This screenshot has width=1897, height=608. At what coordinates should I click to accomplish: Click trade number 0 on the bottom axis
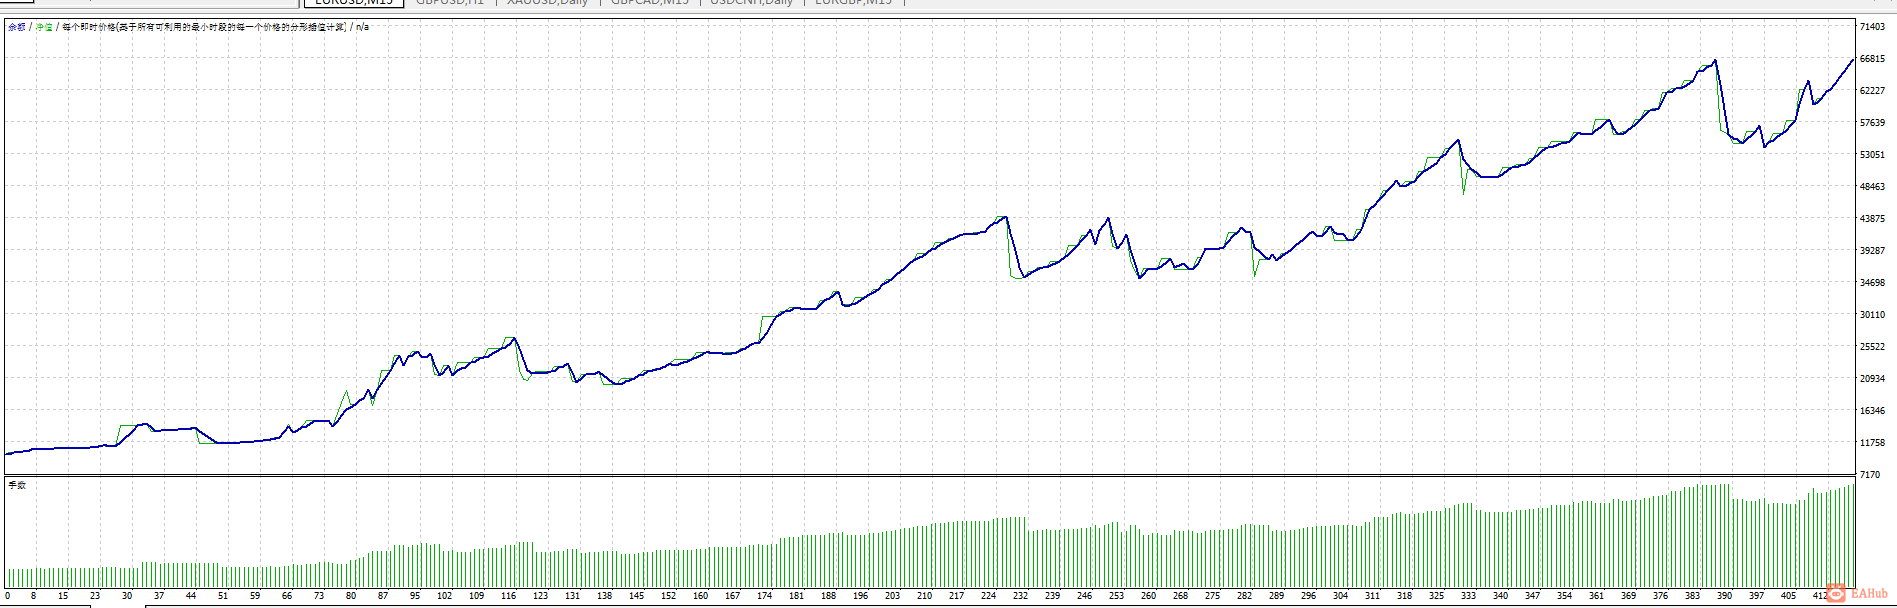[7, 596]
